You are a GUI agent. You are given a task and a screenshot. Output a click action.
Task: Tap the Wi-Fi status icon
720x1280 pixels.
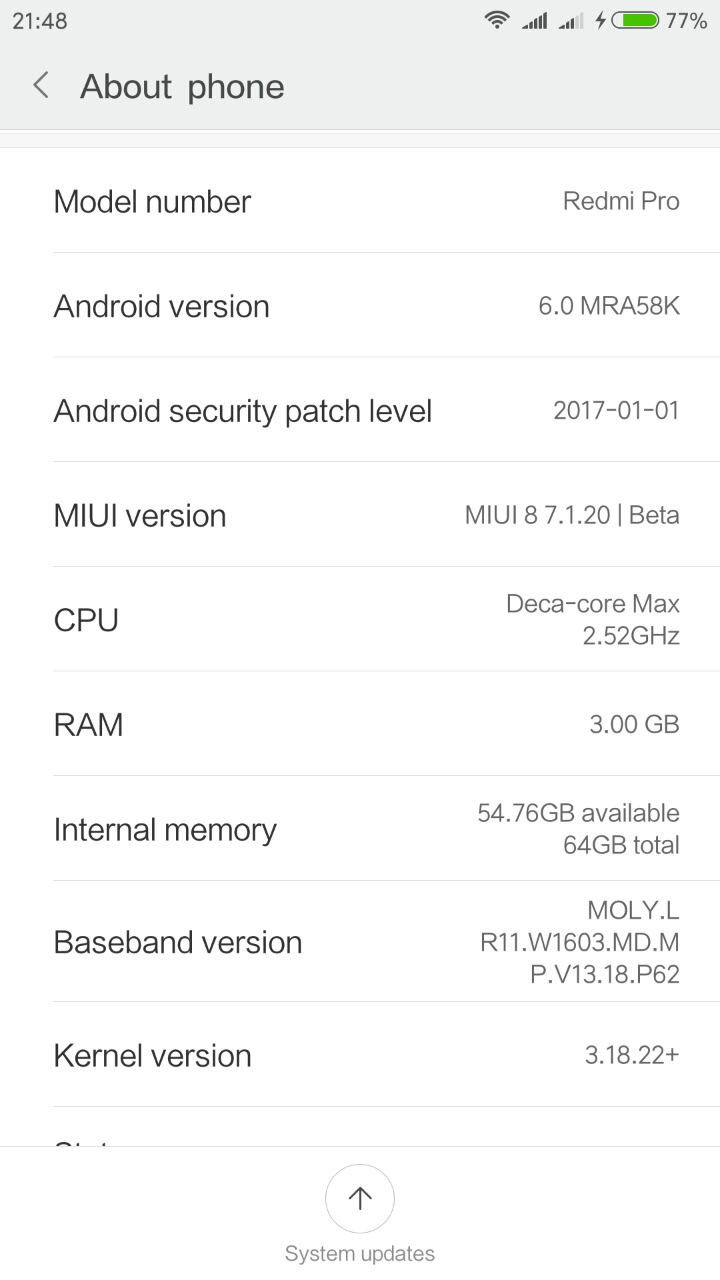[497, 20]
